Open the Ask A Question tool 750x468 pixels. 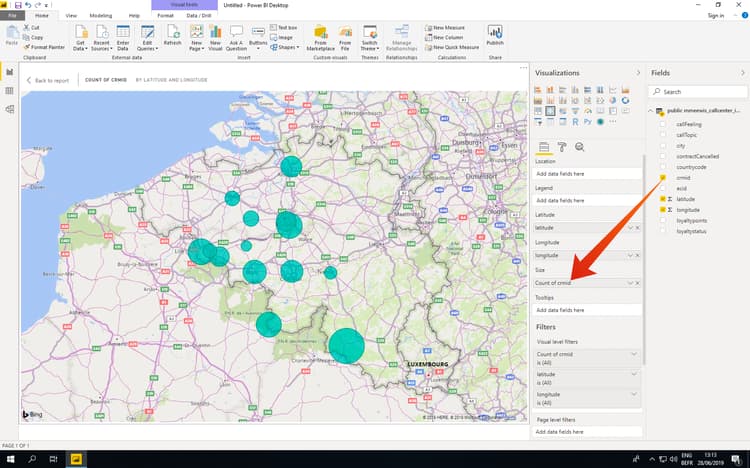(236, 35)
